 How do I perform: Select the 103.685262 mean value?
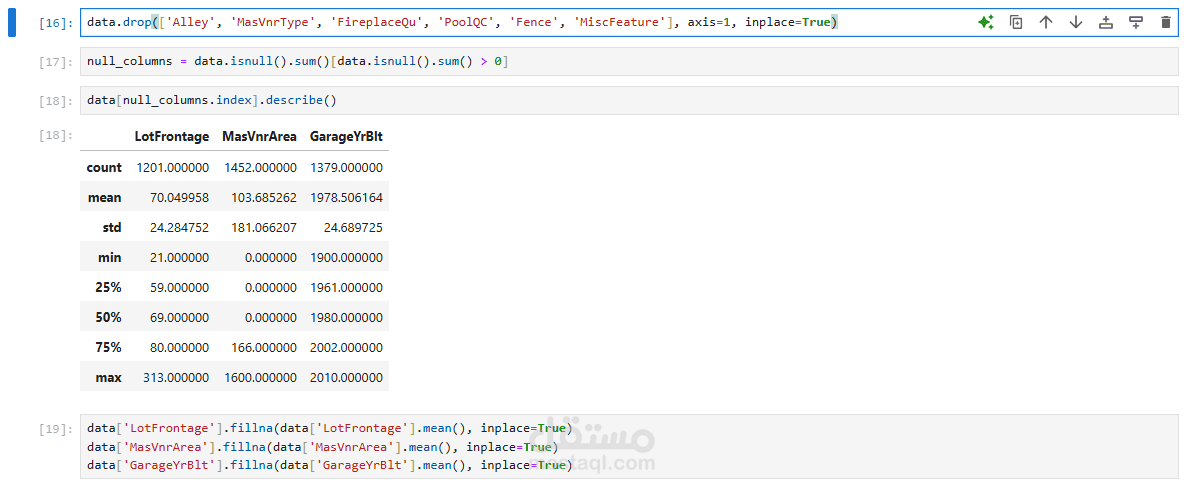pyautogui.click(x=264, y=197)
